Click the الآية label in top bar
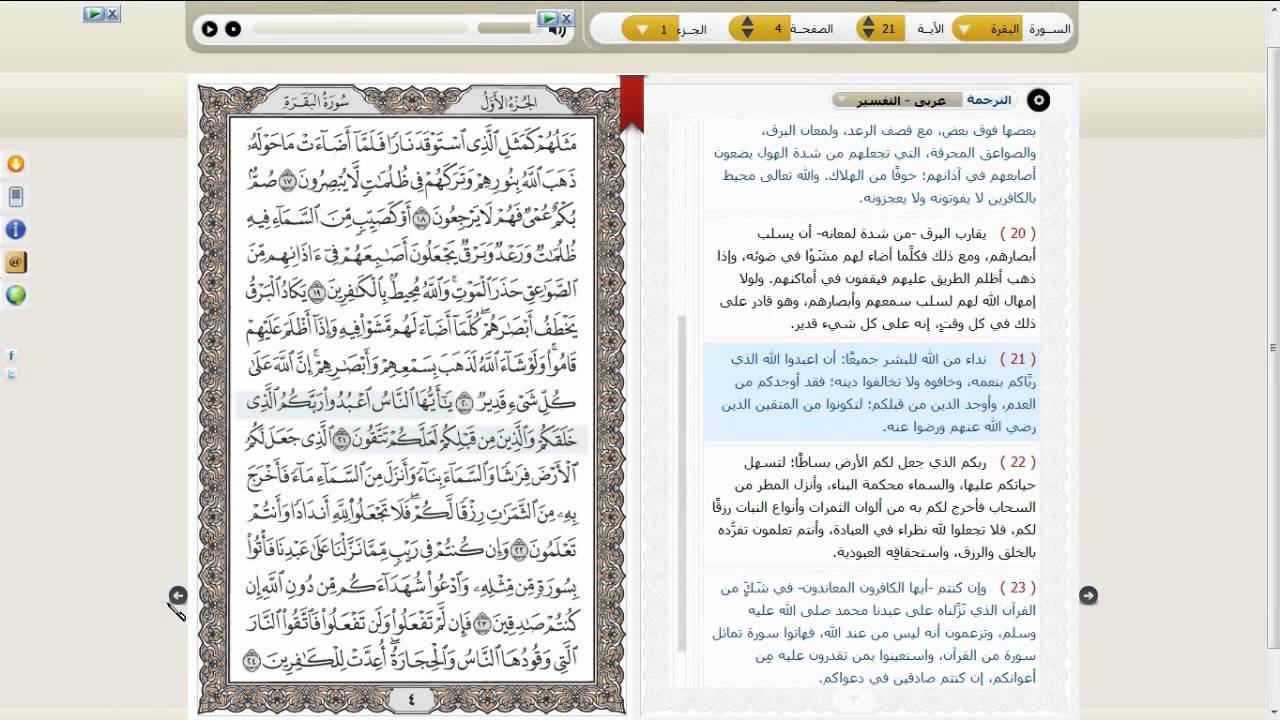The height and width of the screenshot is (720, 1280). tap(931, 29)
